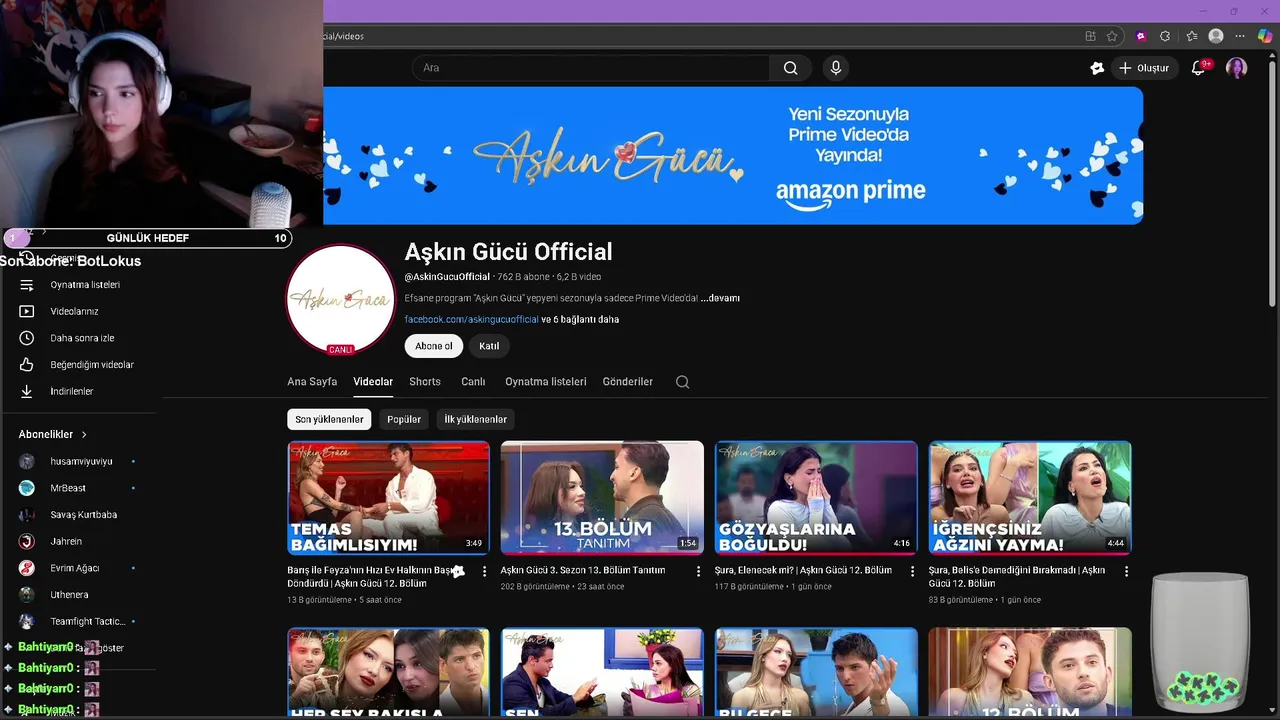Start voice search with the microphone icon
Image resolution: width=1280 pixels, height=720 pixels.
836,68
